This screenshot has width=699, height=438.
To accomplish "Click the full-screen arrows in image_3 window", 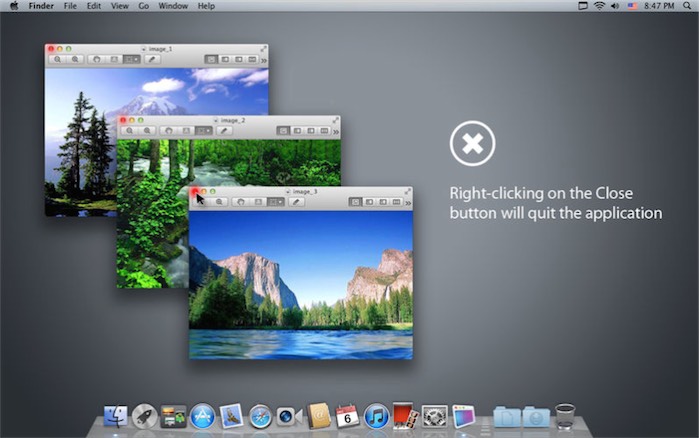I will pyautogui.click(x=407, y=191).
